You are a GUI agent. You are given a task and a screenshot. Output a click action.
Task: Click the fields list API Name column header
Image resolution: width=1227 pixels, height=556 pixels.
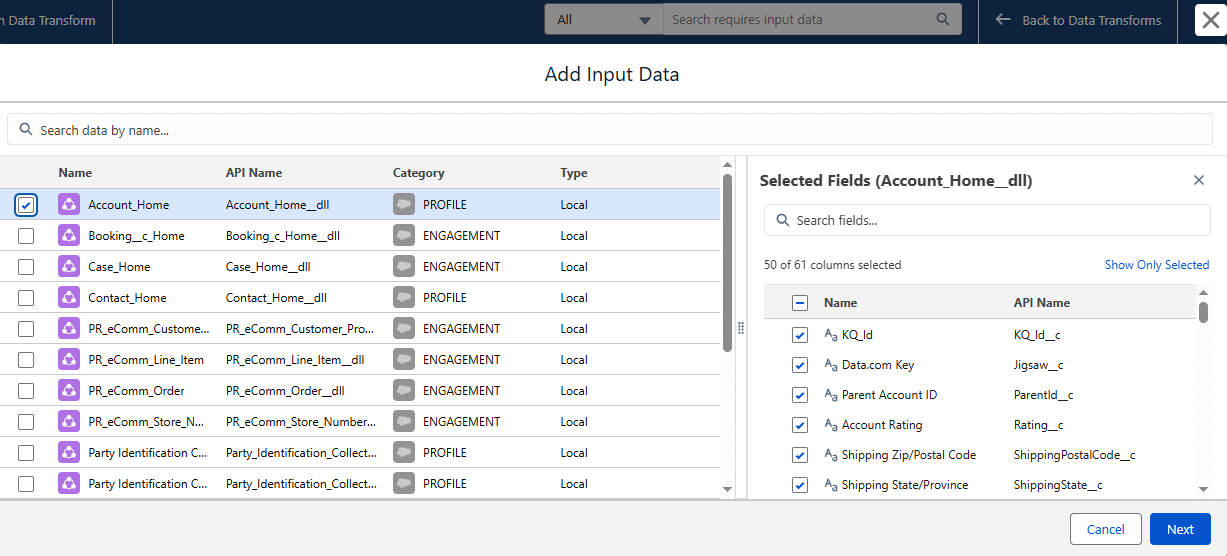point(1042,303)
